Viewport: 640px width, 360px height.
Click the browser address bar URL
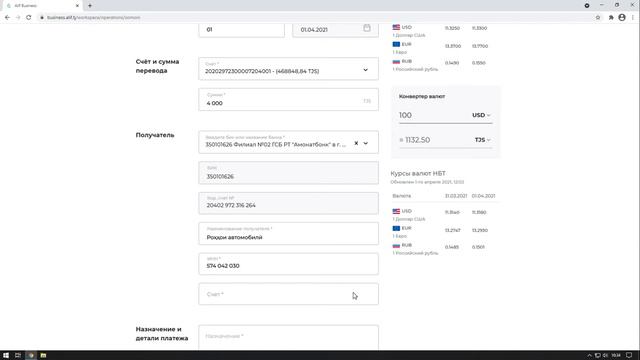tap(93, 18)
